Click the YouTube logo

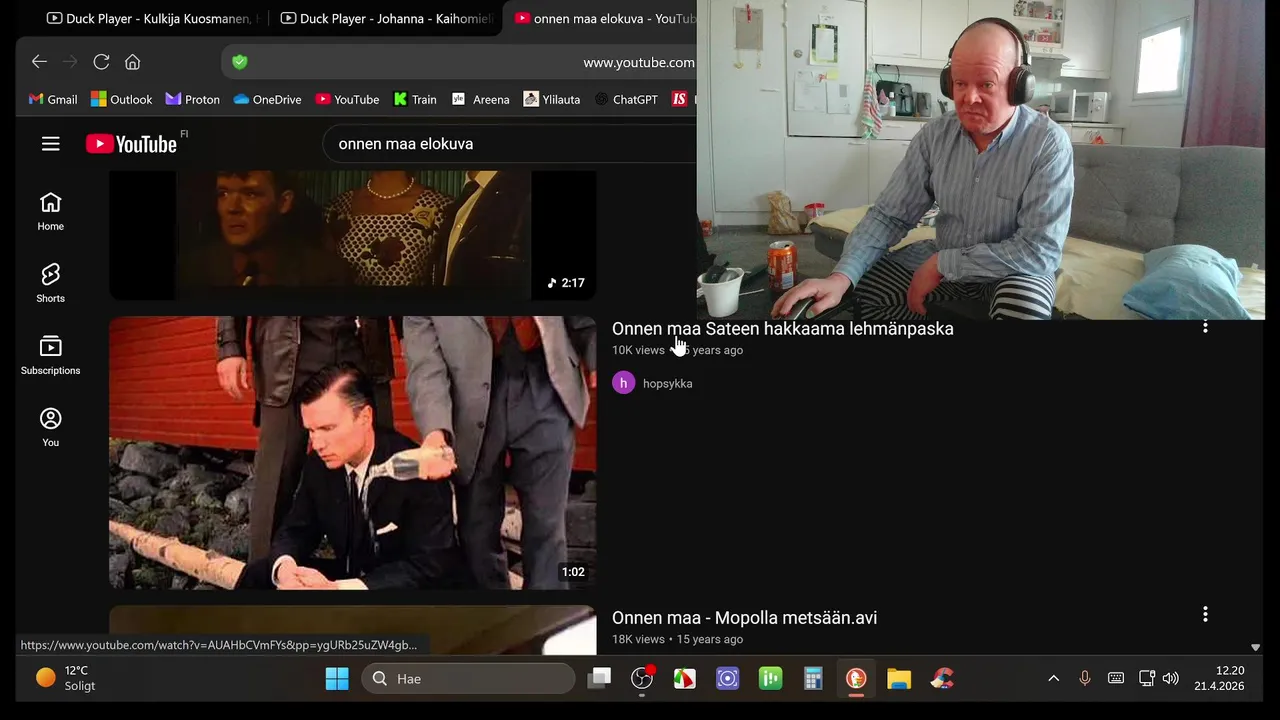(x=132, y=144)
